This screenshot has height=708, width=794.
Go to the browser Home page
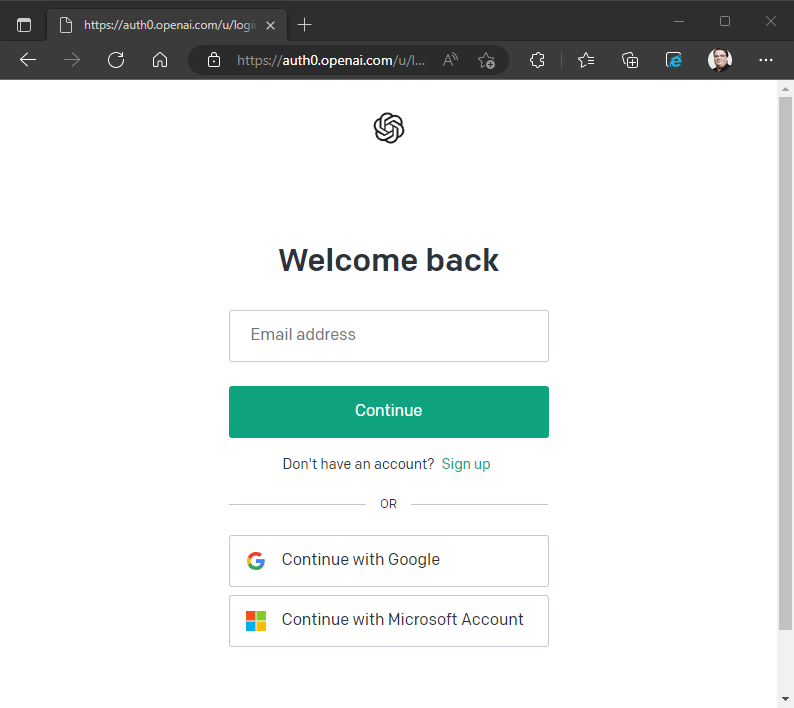pos(160,60)
